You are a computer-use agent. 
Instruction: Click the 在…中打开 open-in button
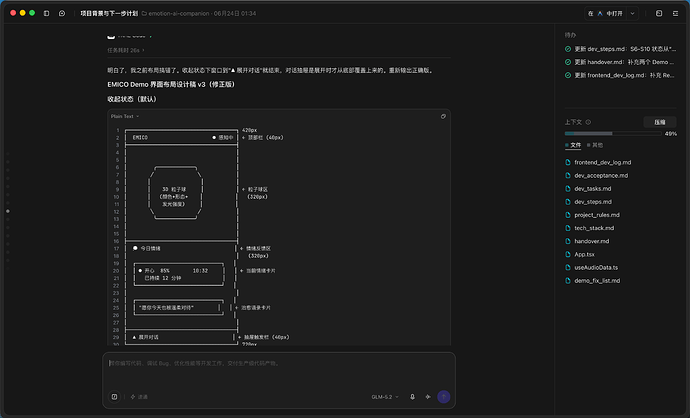point(606,13)
